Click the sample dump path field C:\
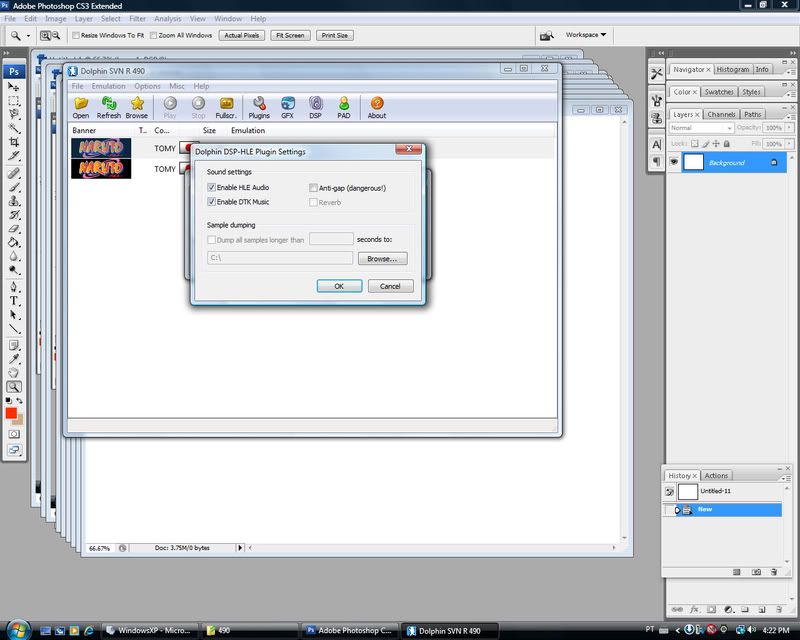Screen dimensions: 800x640 [280, 258]
